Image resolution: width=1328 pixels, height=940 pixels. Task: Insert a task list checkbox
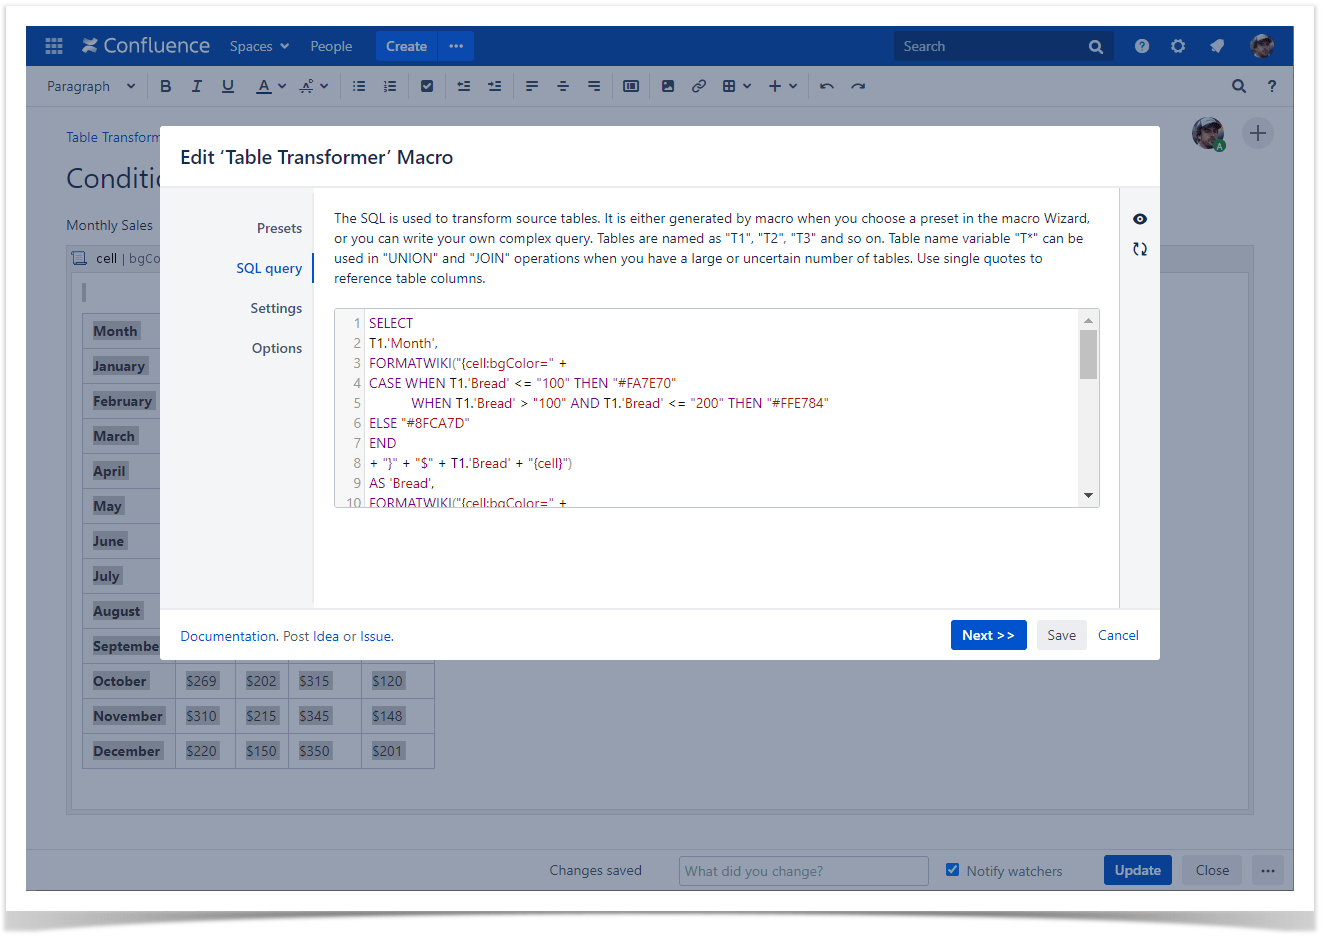click(427, 86)
